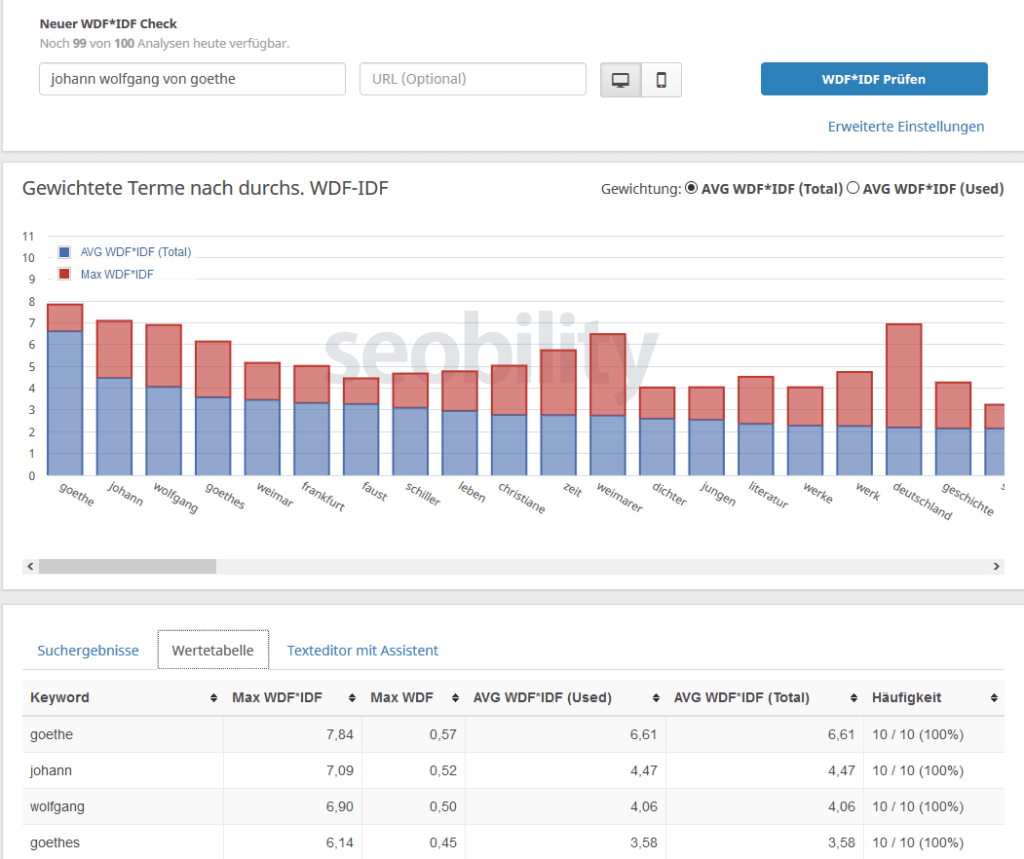
Task: Sort by AVG WDF*IDF (Total) arrows
Action: pos(854,698)
